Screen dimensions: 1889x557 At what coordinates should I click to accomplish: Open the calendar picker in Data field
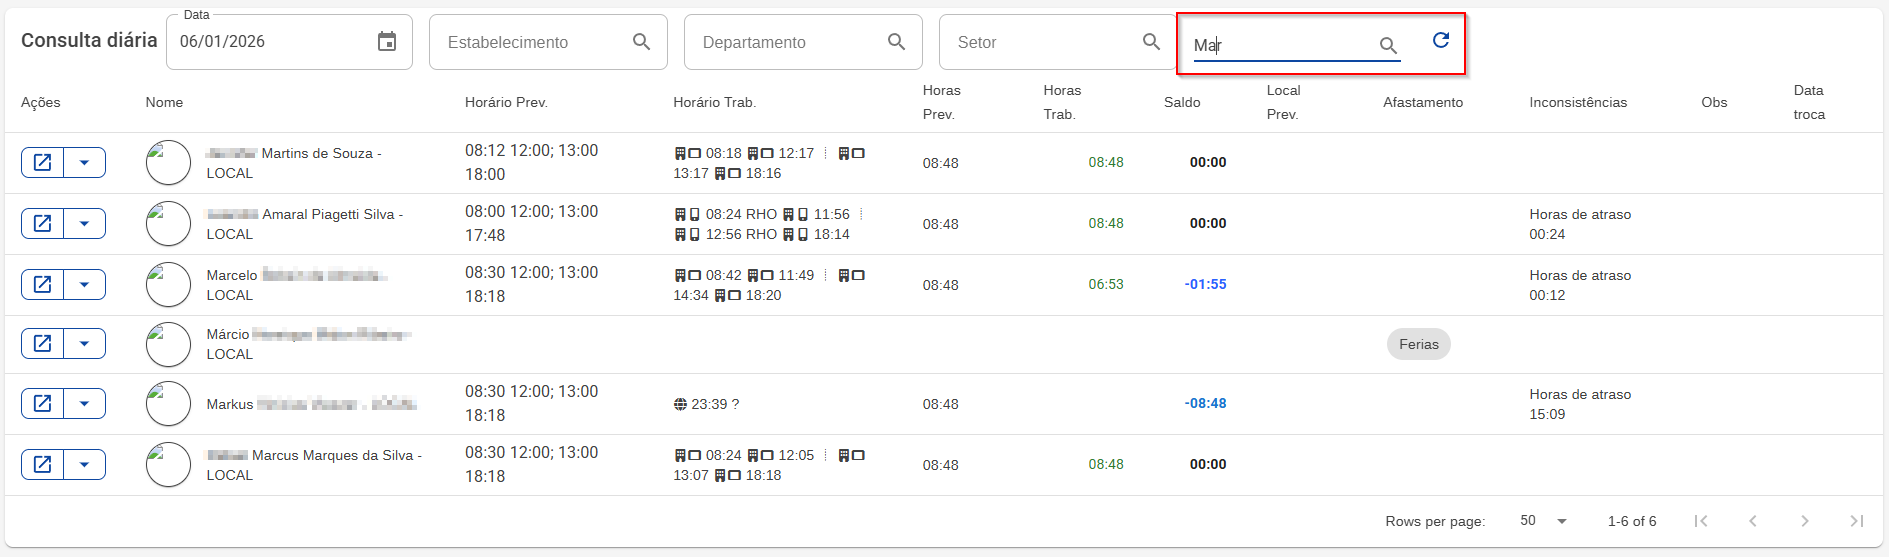(387, 42)
